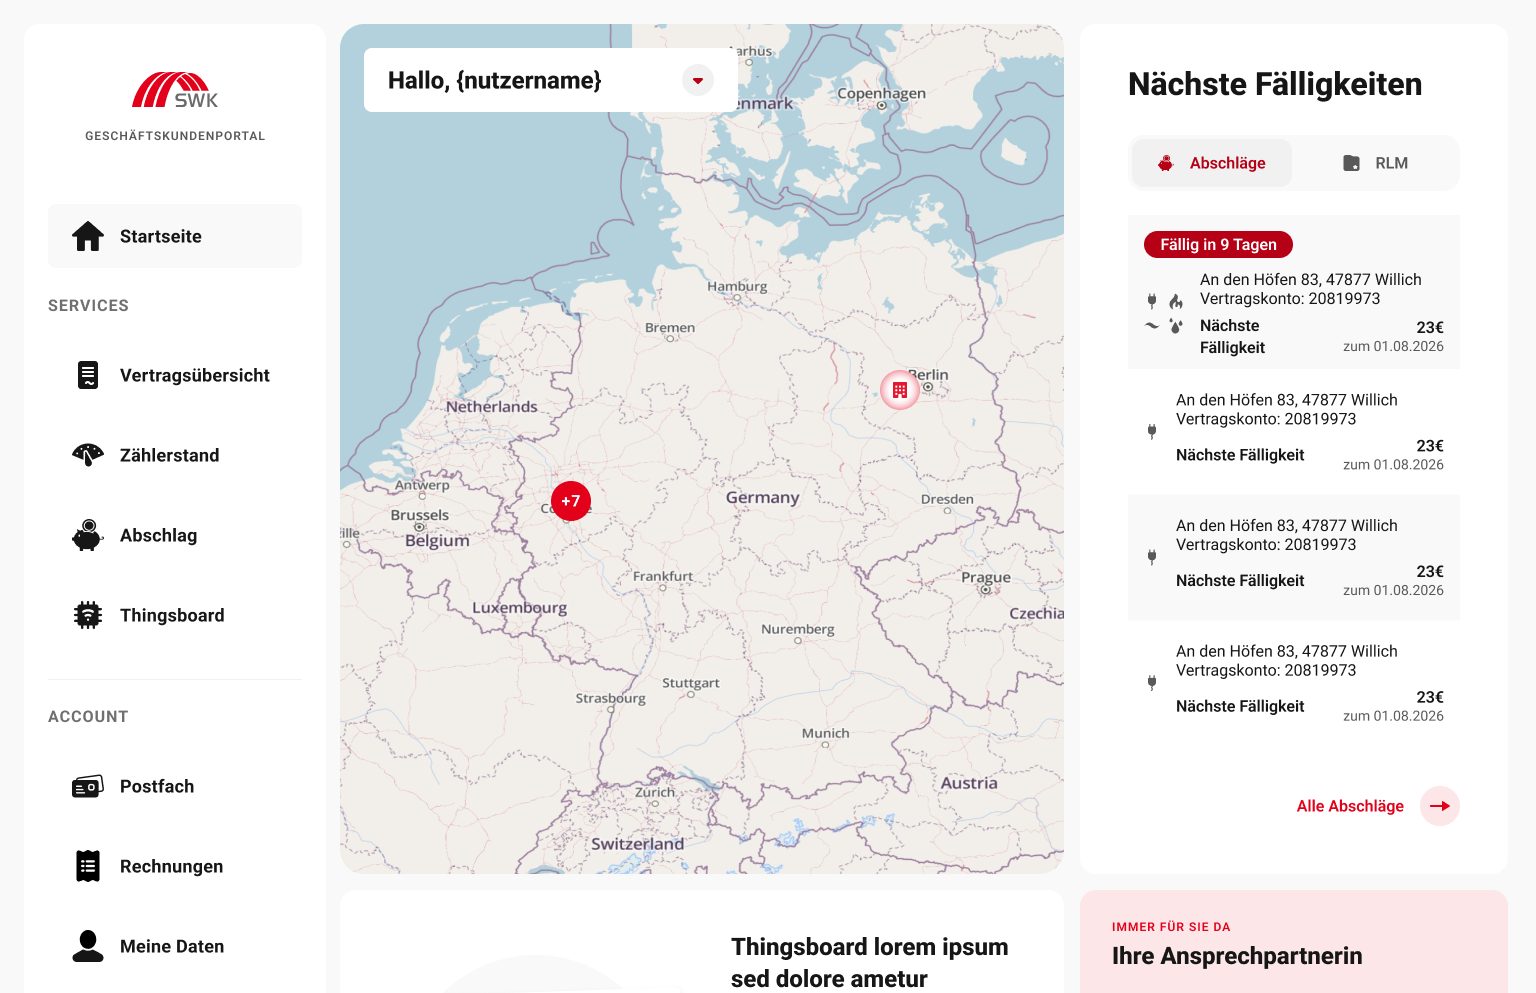Click the Thingsboard chip icon
This screenshot has width=1536, height=993.
click(x=88, y=615)
